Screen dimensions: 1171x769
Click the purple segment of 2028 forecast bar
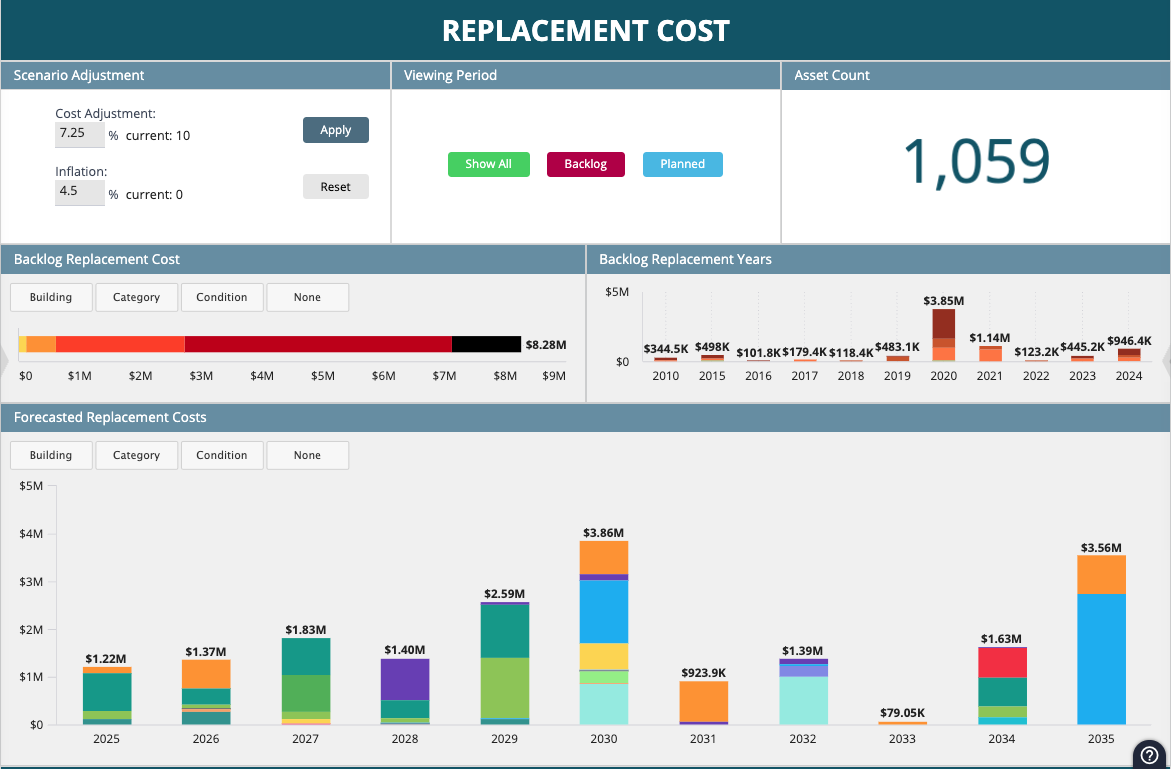pyautogui.click(x=405, y=679)
